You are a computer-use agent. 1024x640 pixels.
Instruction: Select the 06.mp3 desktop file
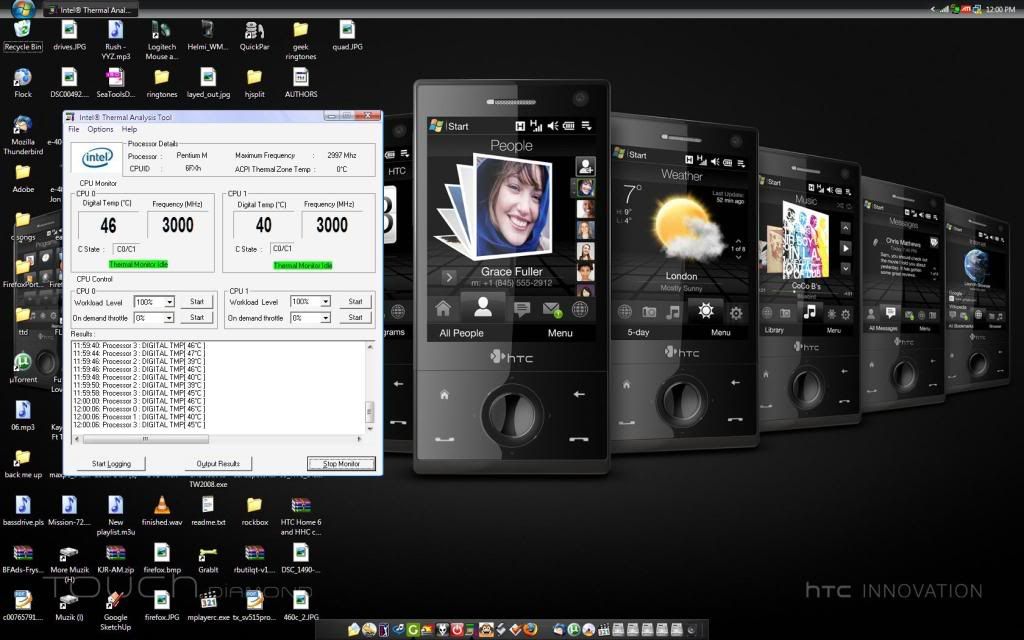(x=23, y=415)
